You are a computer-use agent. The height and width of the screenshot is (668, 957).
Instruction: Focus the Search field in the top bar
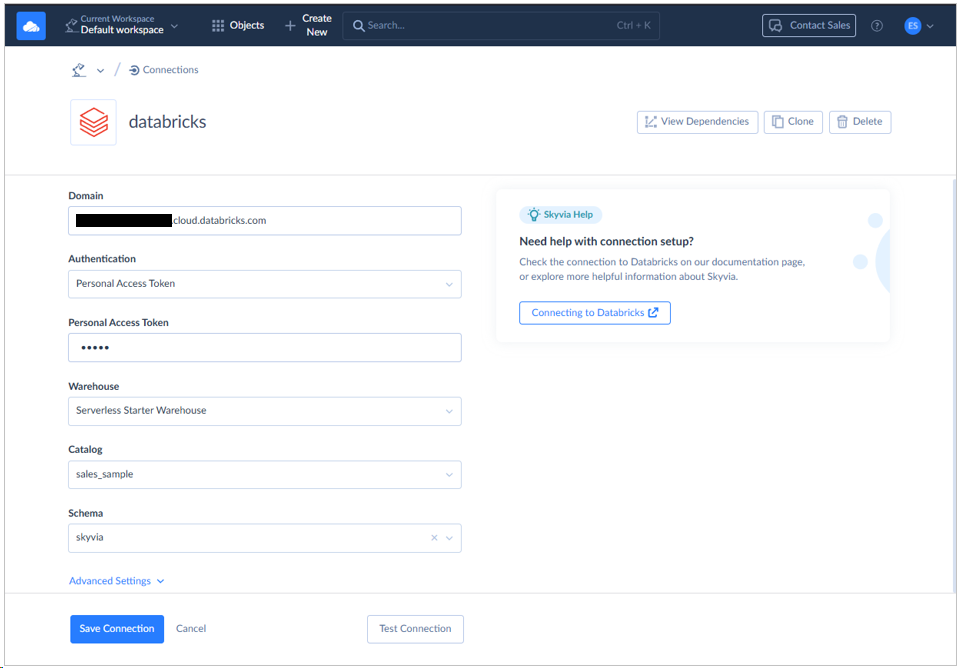[x=501, y=26]
